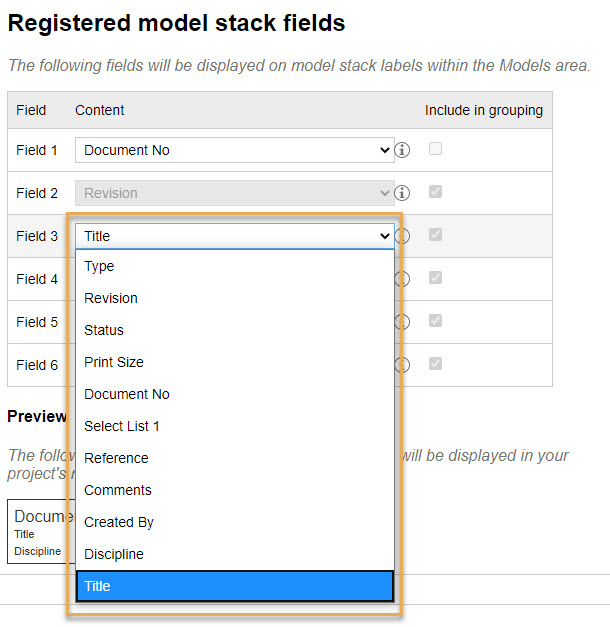610x627 pixels.
Task: Select Comments in the dropdown list
Action: [x=235, y=490]
